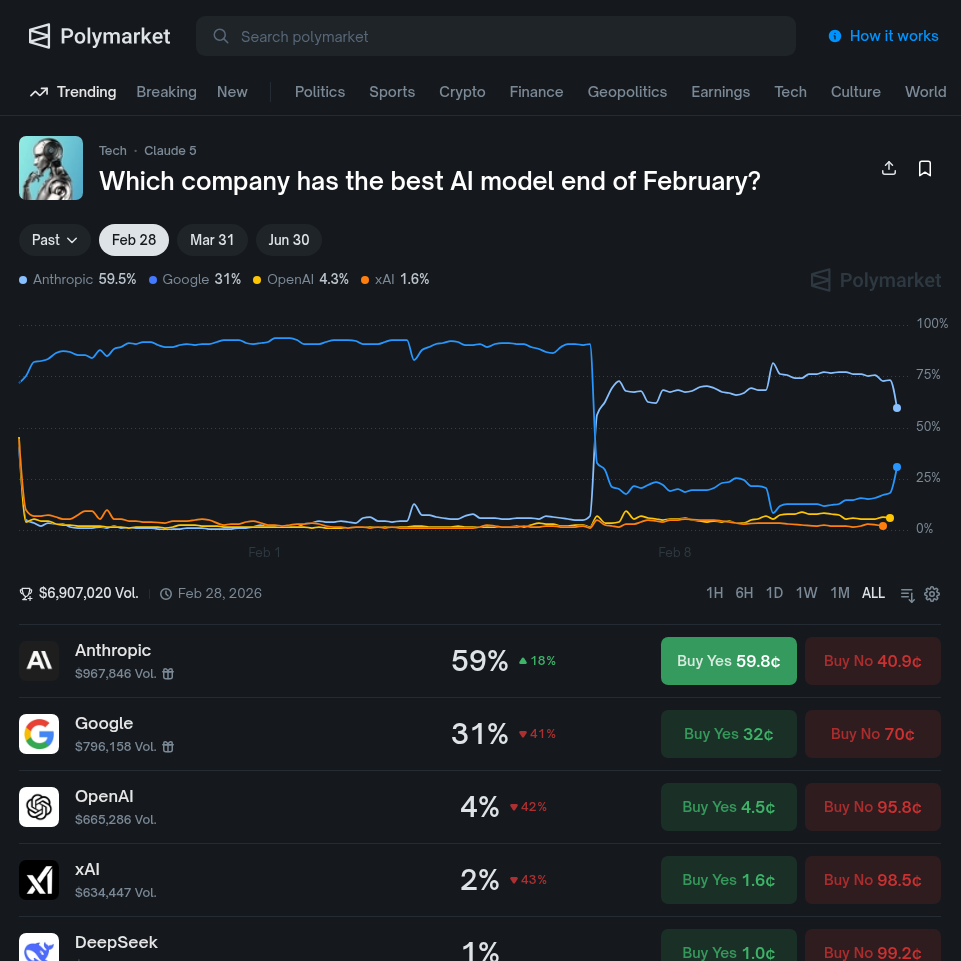Switch chart range to 1M
Screen dimensions: 961x961
840,593
